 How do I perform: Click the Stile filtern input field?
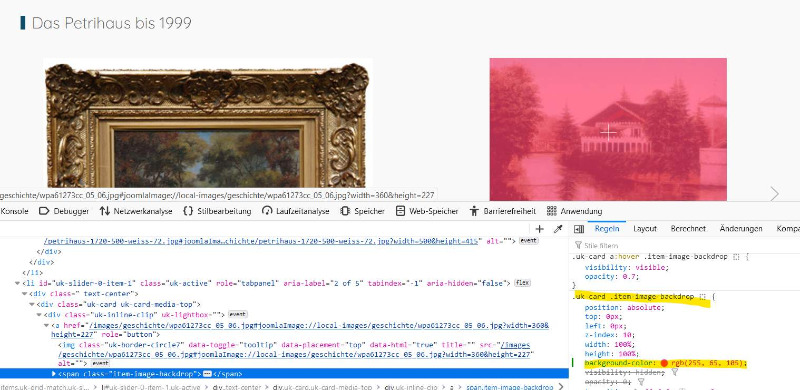684,245
